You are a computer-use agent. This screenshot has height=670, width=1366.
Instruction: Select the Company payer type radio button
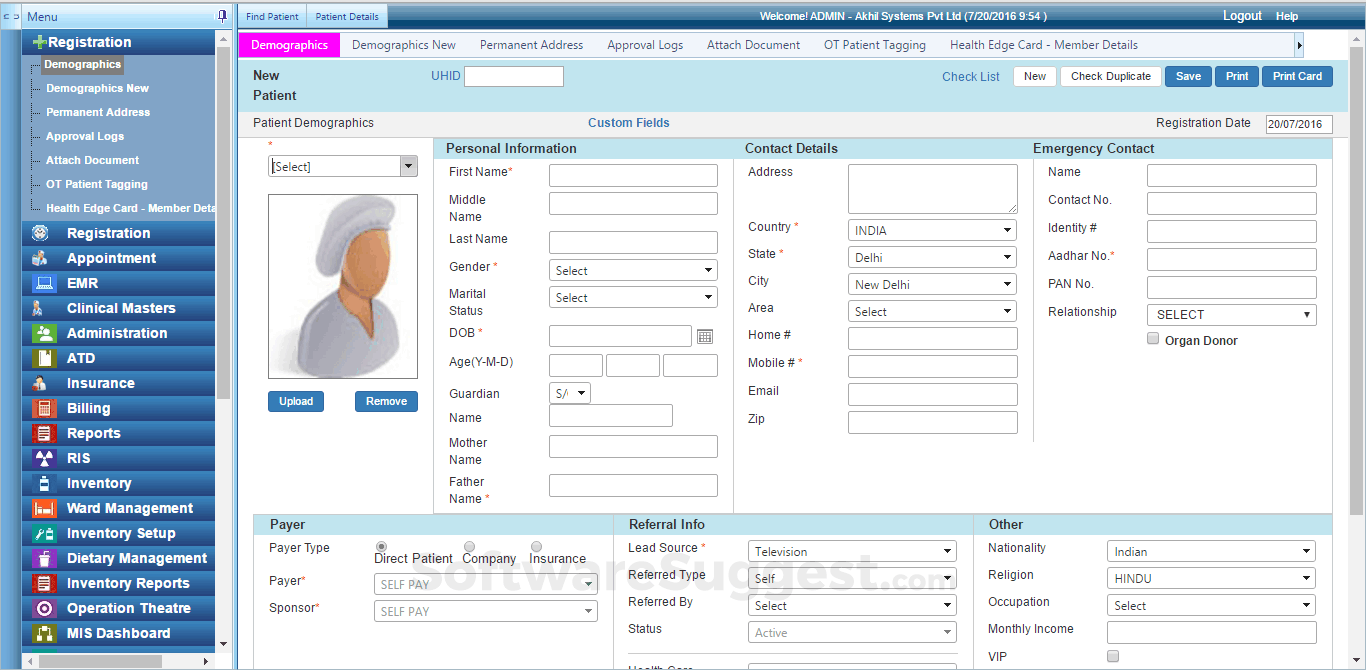(469, 546)
